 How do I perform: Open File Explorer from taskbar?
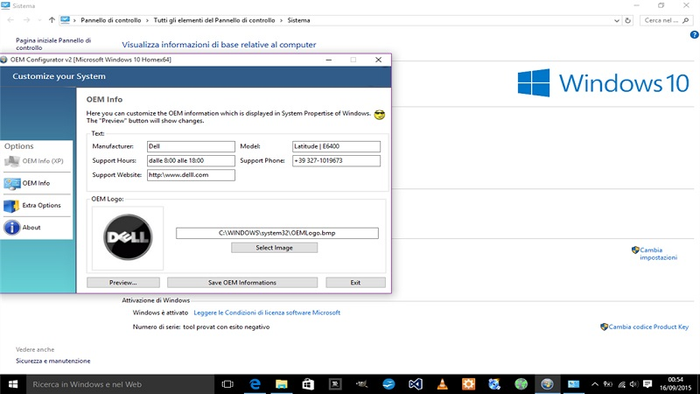281,384
